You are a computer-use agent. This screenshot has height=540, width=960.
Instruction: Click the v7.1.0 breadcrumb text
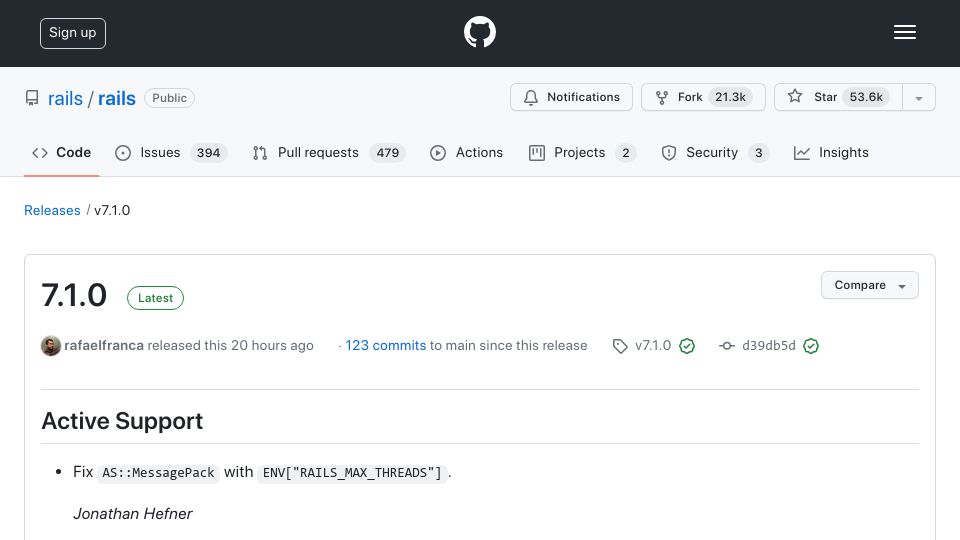click(112, 210)
